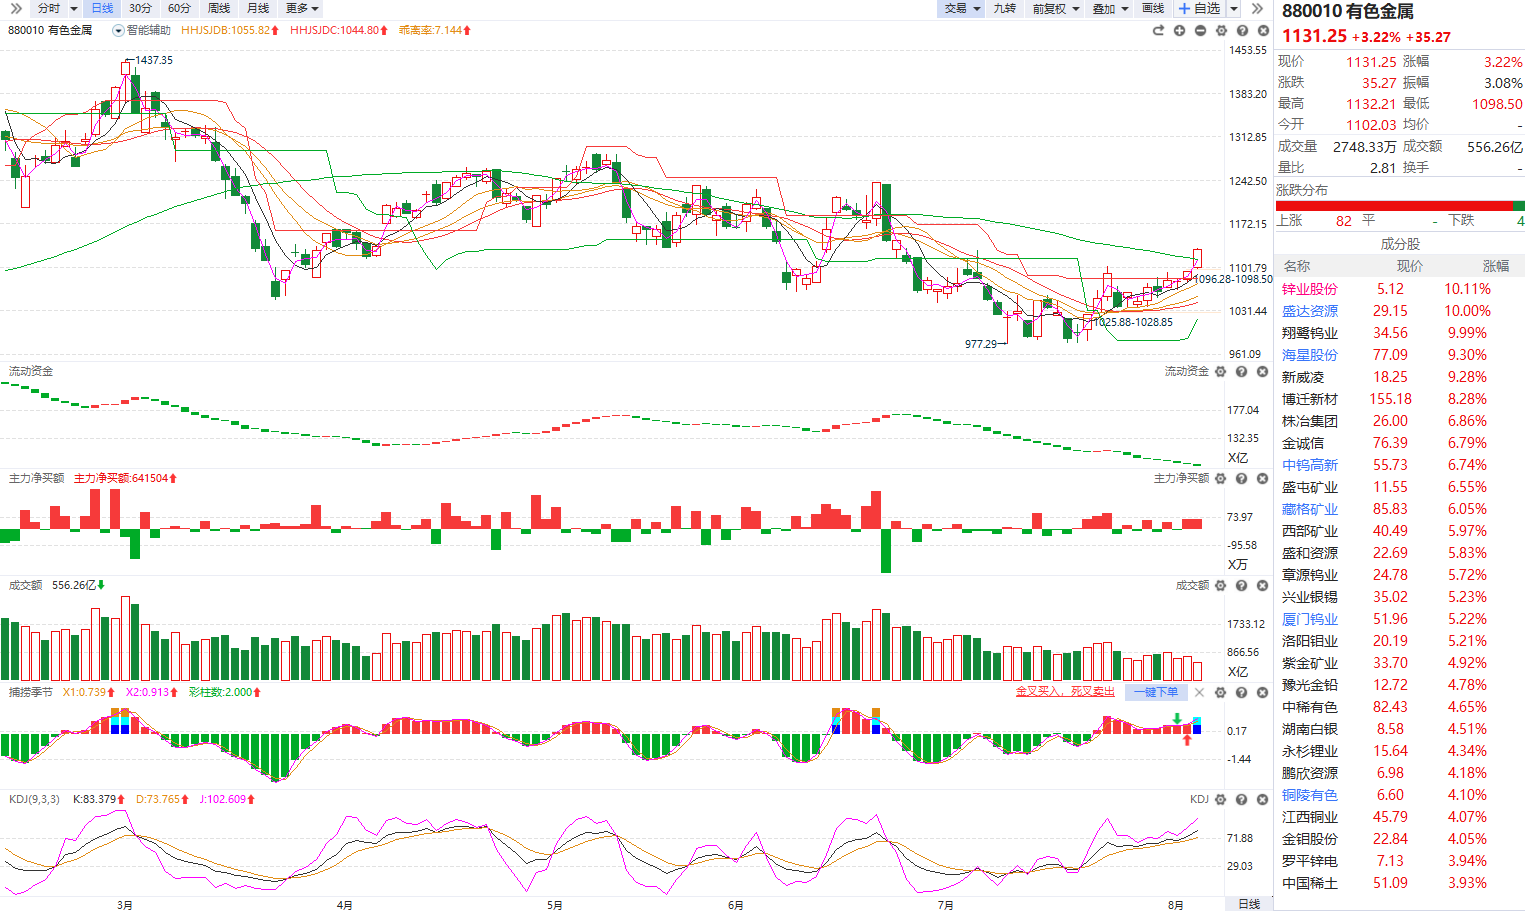Close the KDJ indicator panel
Viewport: 1525px width, 911px height.
click(x=1262, y=800)
